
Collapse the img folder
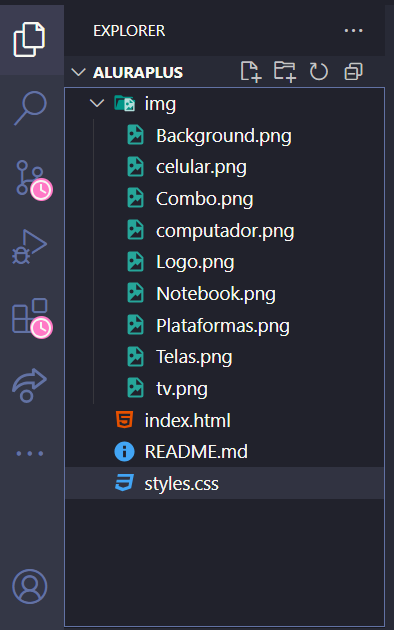(97, 104)
